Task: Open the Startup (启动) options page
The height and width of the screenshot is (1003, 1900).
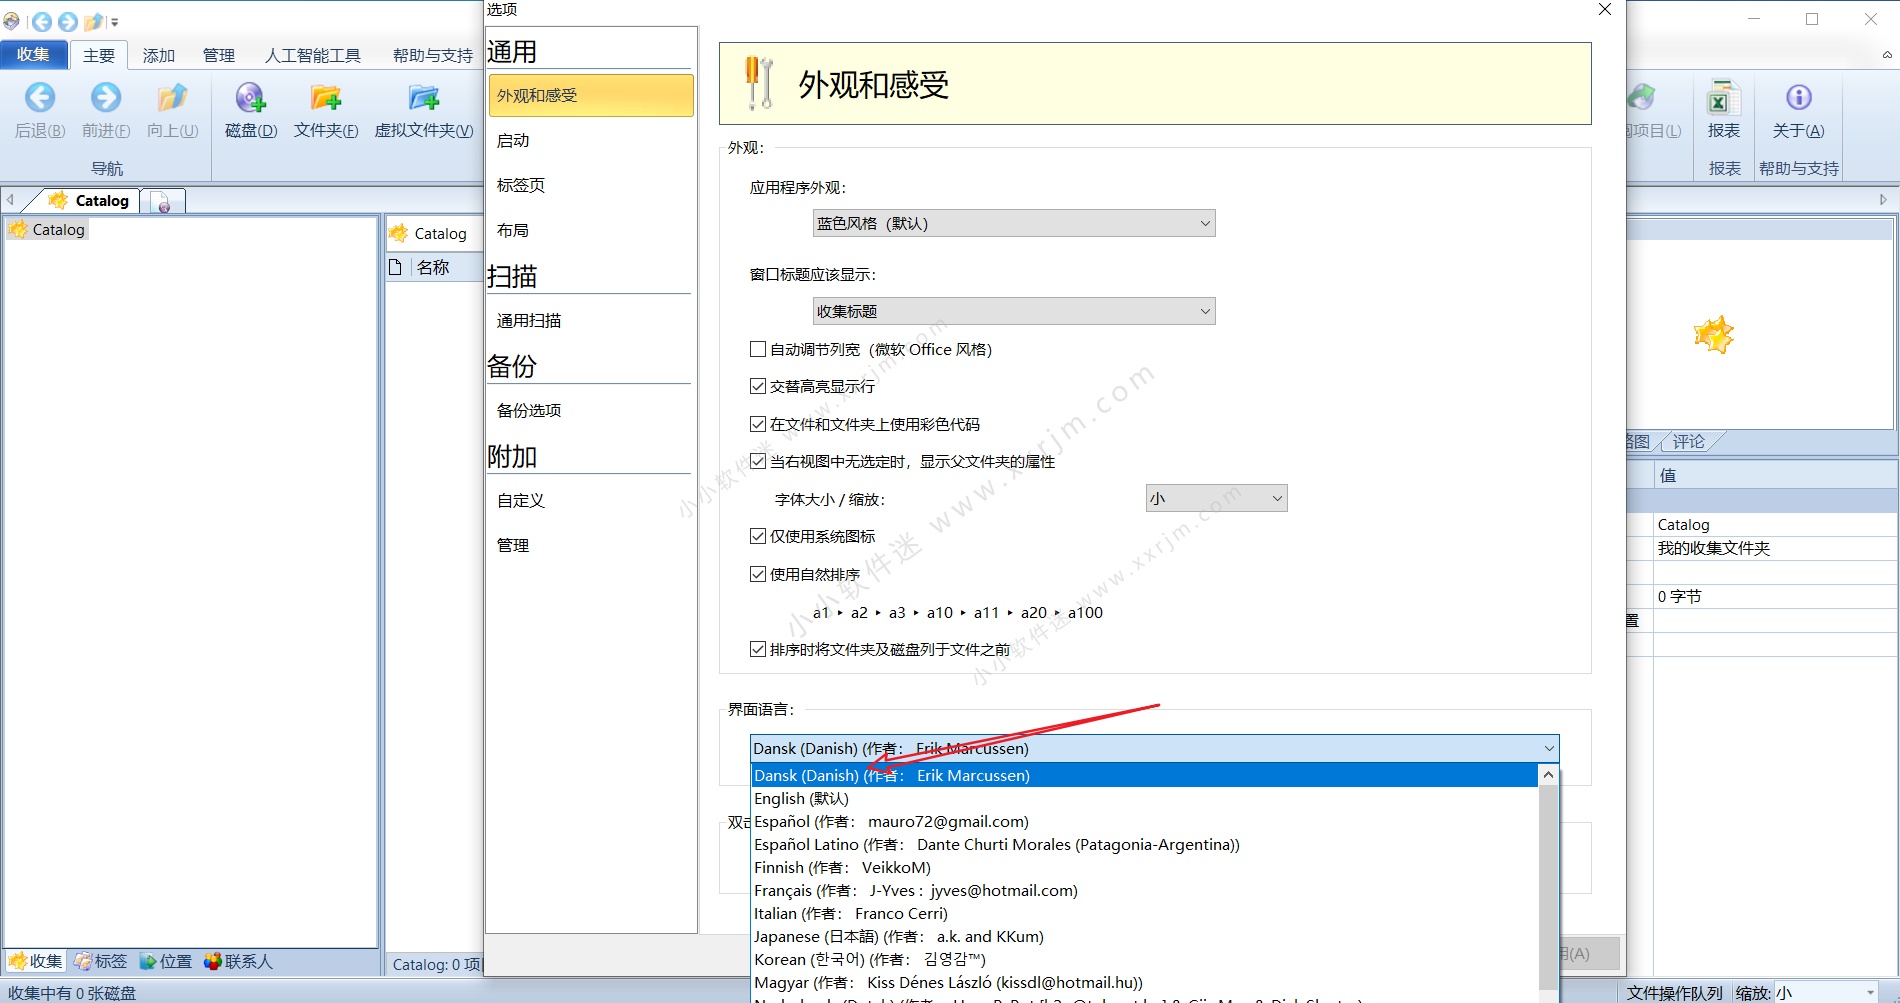Action: [513, 141]
